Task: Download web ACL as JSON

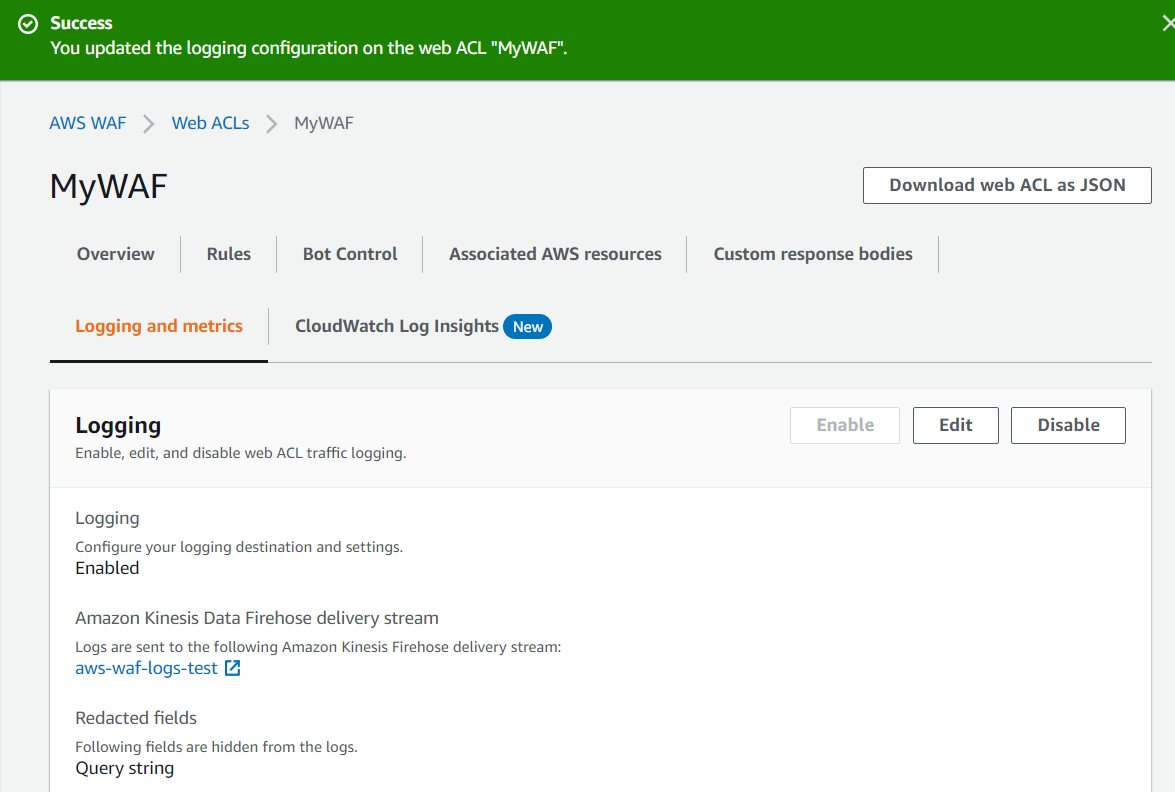Action: tap(1007, 185)
